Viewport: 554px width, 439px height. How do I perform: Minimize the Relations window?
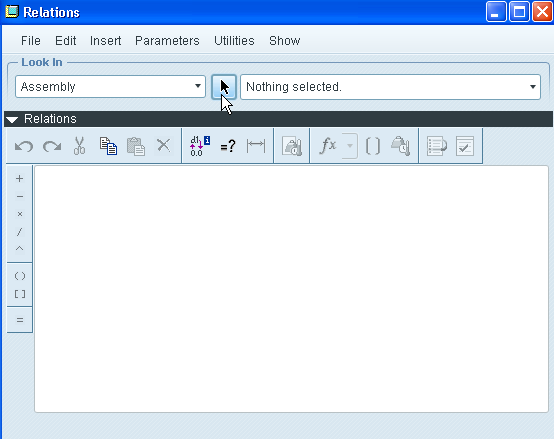click(496, 12)
